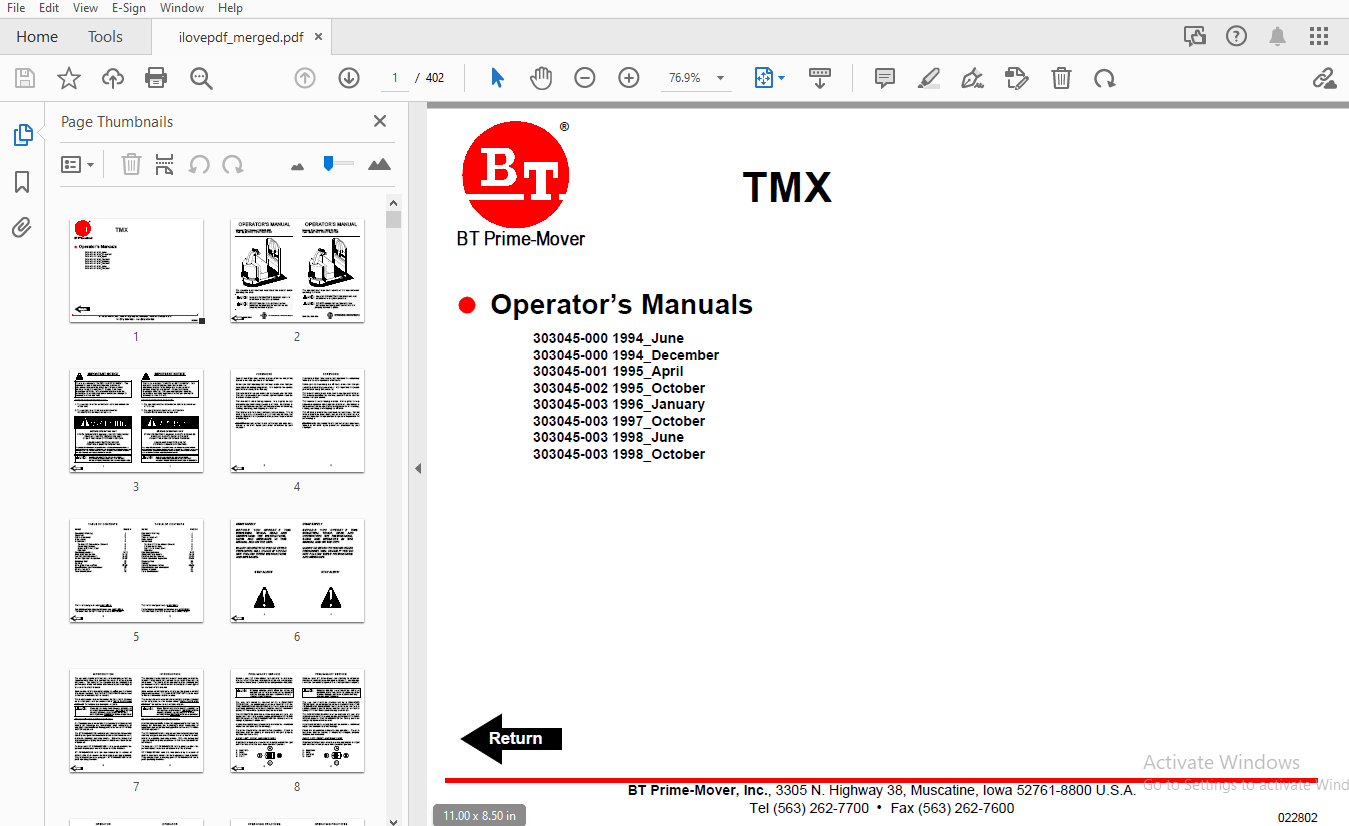Open the Help menu

[230, 8]
